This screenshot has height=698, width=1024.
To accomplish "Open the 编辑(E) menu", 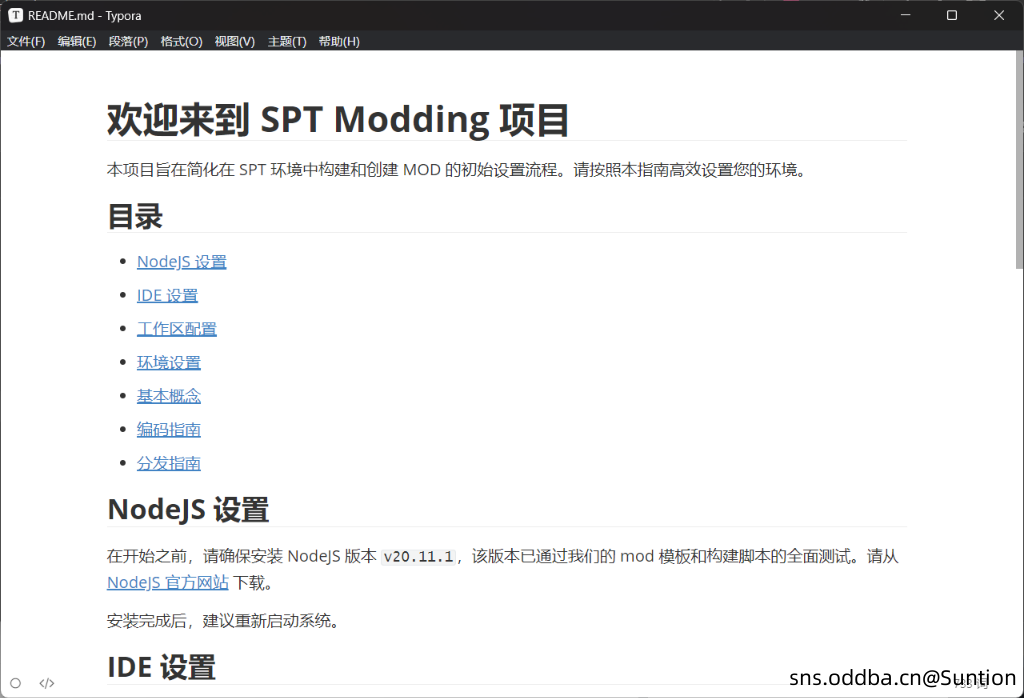I will click(x=77, y=41).
